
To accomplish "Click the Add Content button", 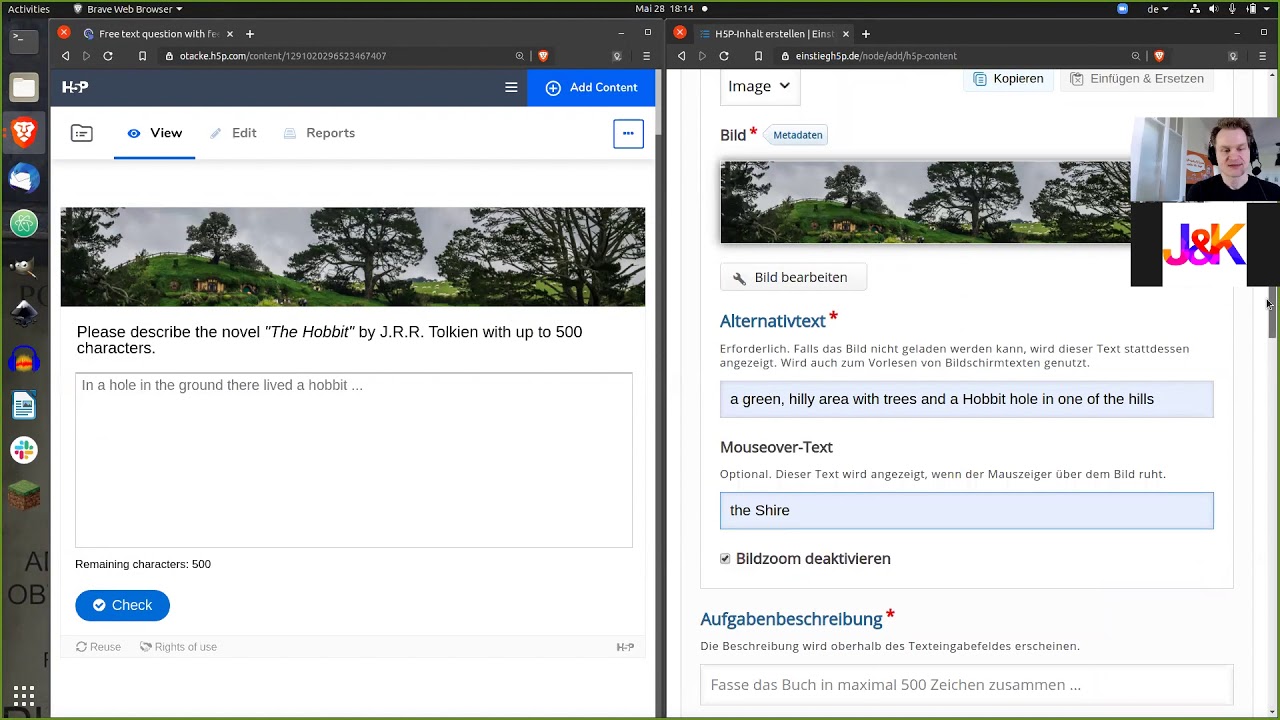I will pyautogui.click(x=591, y=87).
